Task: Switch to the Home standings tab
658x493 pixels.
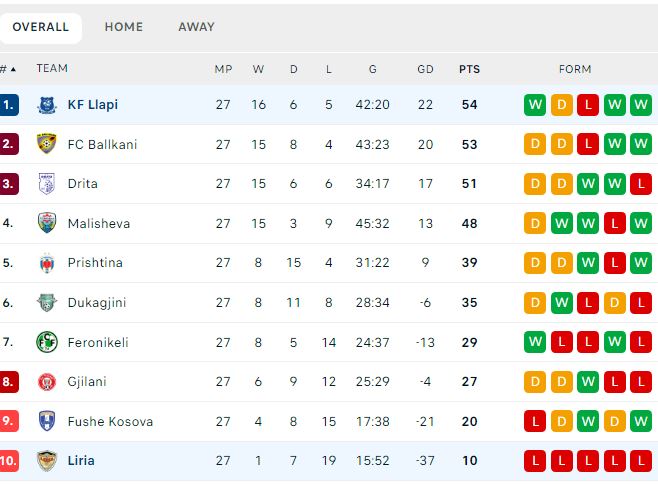Action: pyautogui.click(x=124, y=27)
